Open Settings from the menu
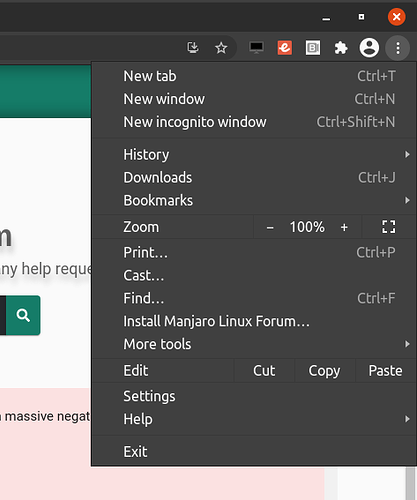Viewport: 417px width, 500px height. click(254, 396)
